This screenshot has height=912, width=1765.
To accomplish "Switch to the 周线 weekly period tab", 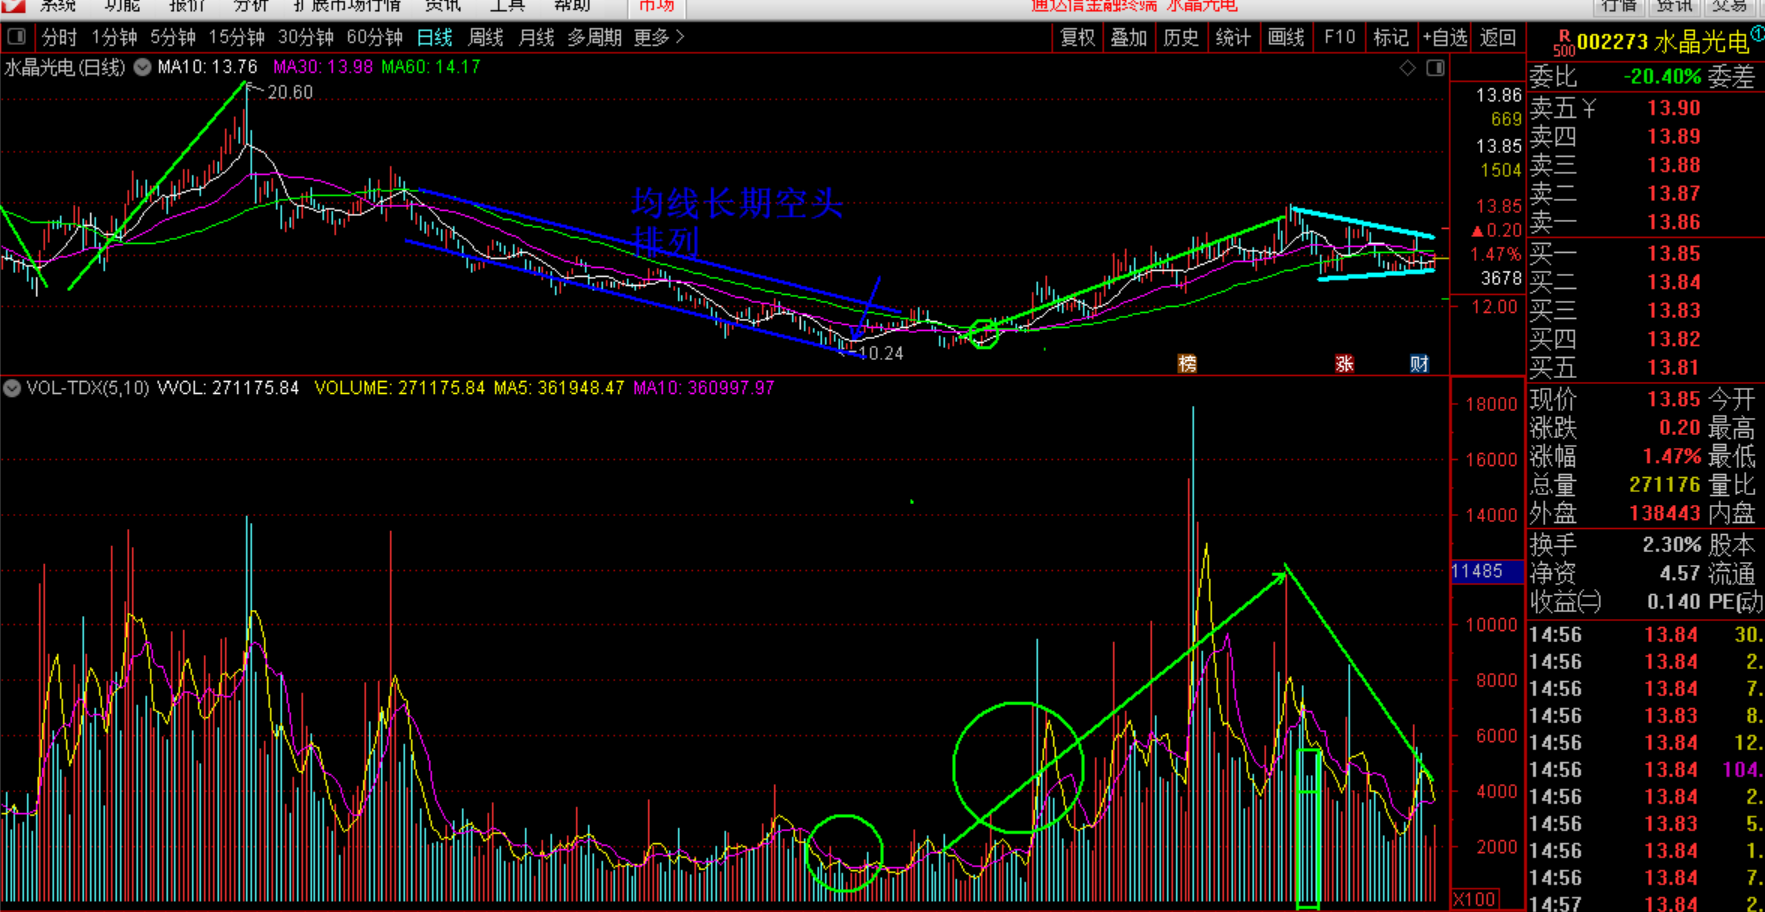I will click(485, 38).
